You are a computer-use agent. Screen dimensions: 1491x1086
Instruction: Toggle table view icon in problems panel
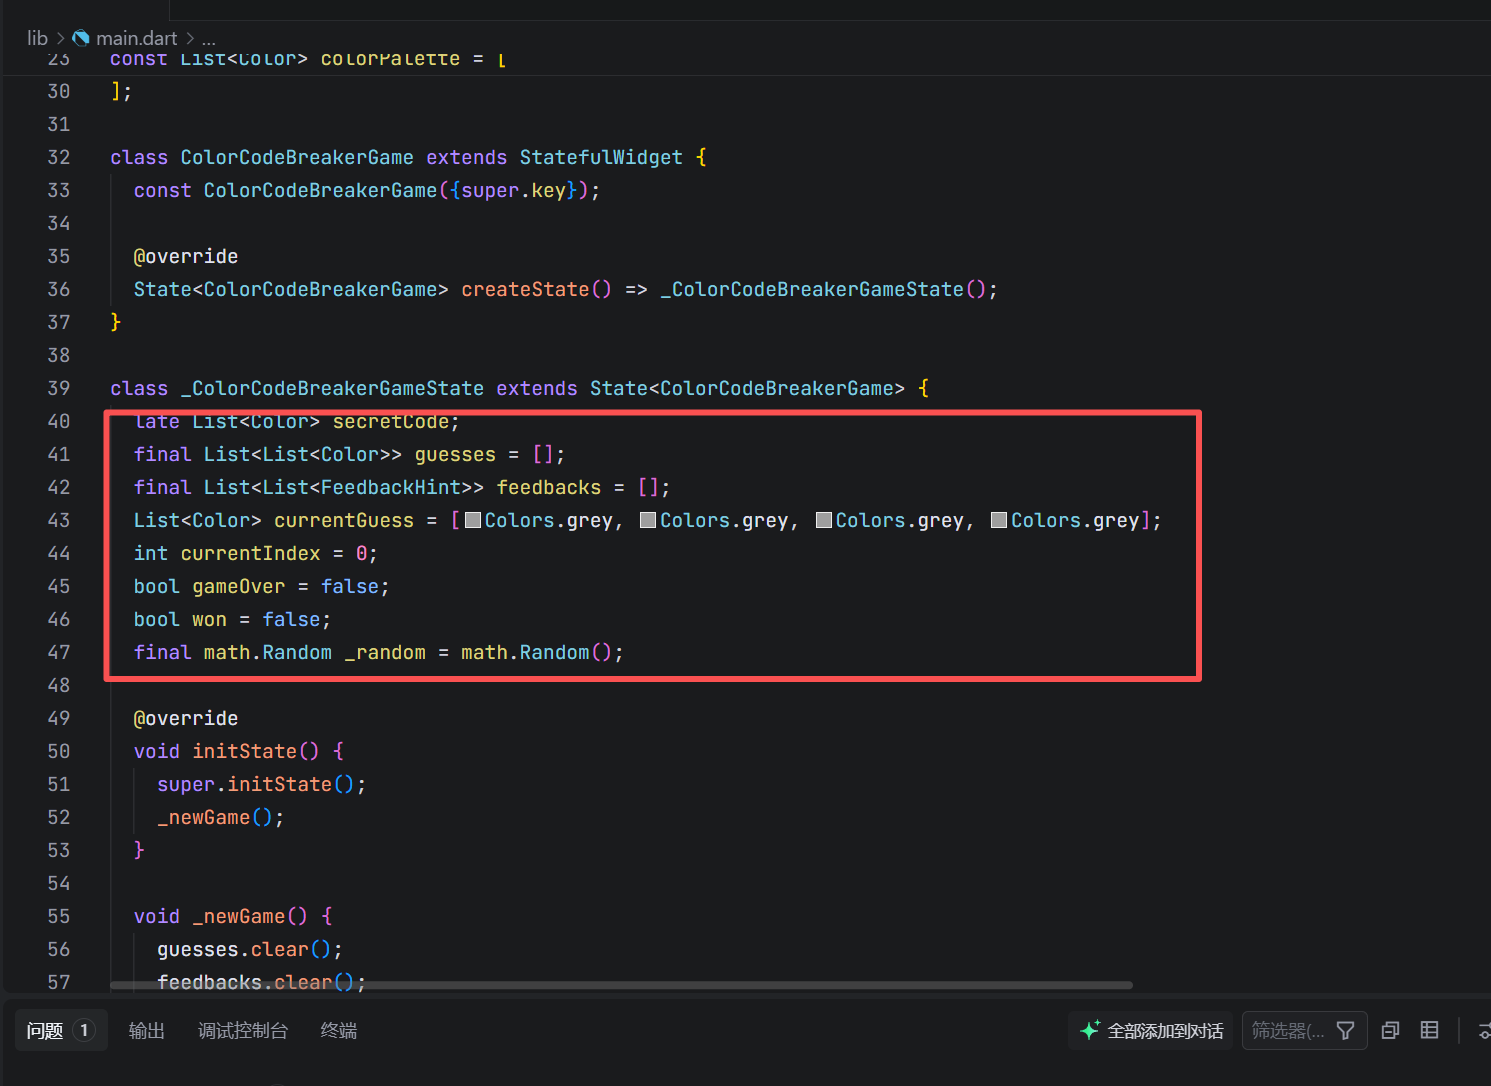pos(1430,1030)
